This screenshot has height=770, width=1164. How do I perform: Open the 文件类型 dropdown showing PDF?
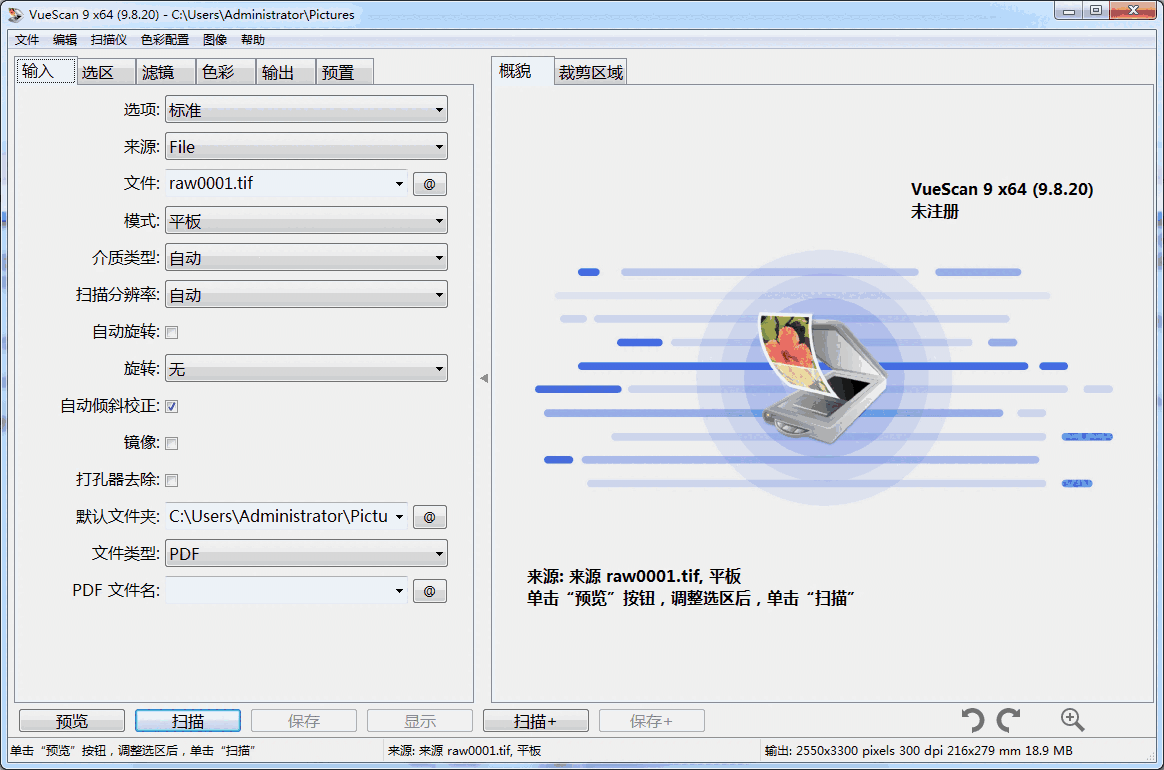coord(305,553)
